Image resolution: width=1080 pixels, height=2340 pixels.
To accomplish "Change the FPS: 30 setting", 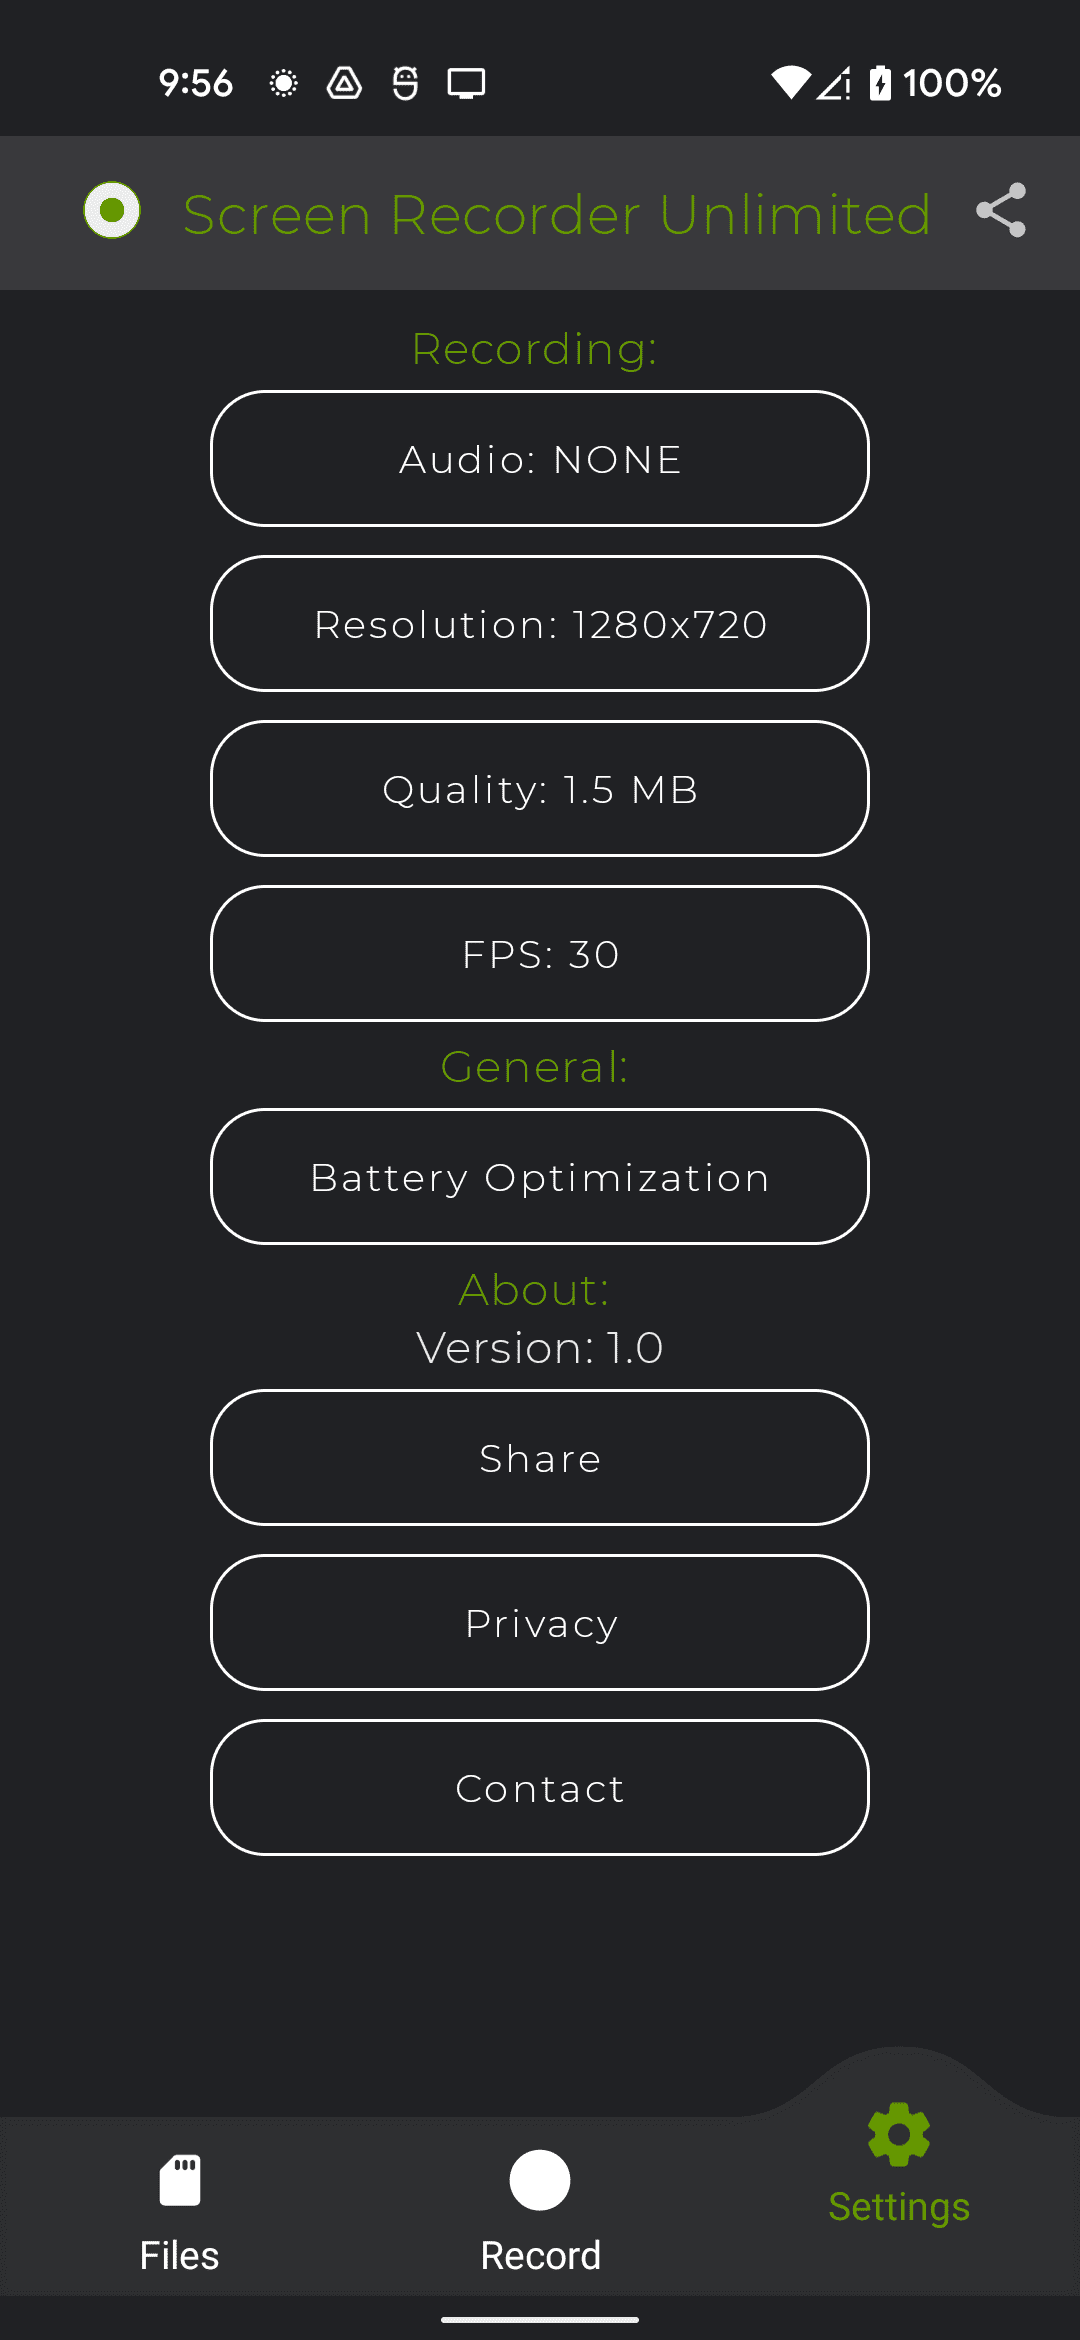I will click(x=540, y=954).
